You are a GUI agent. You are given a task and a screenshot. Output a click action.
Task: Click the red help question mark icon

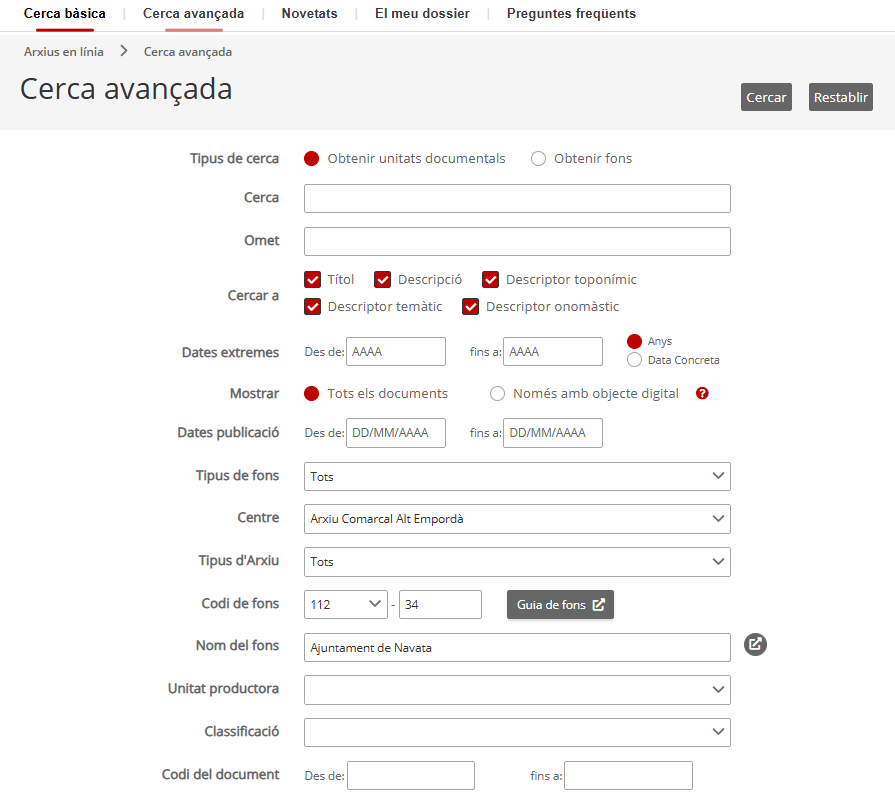pos(702,394)
